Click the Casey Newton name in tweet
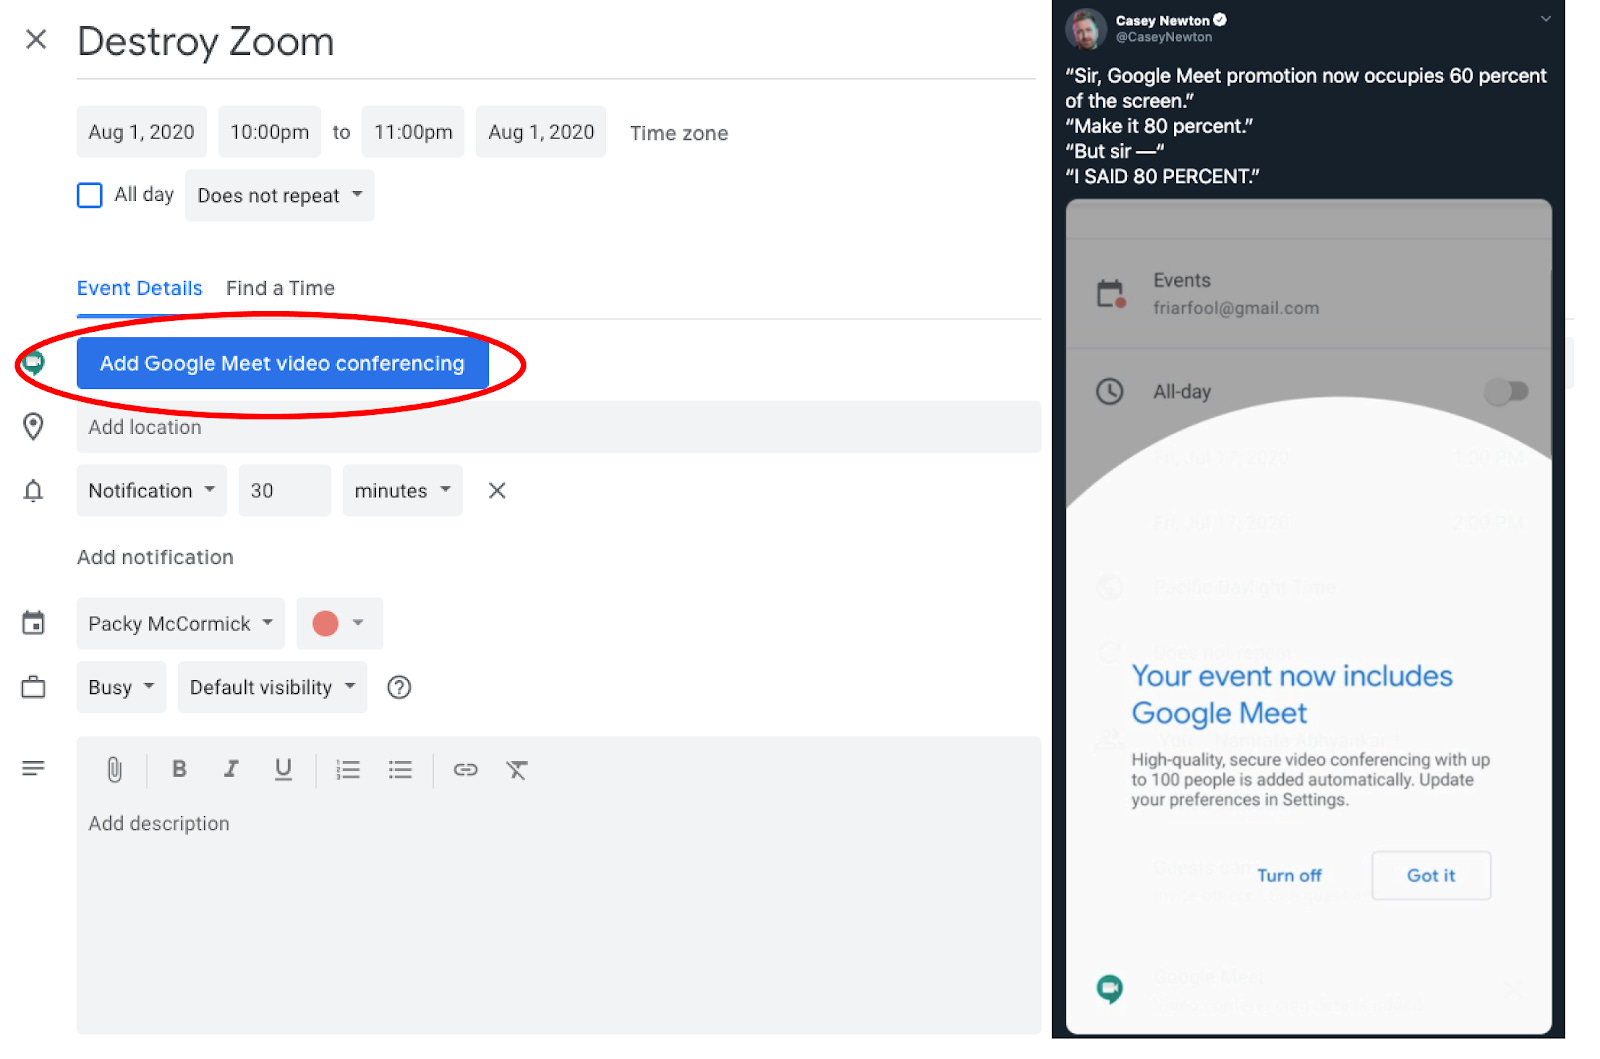 [x=1163, y=20]
